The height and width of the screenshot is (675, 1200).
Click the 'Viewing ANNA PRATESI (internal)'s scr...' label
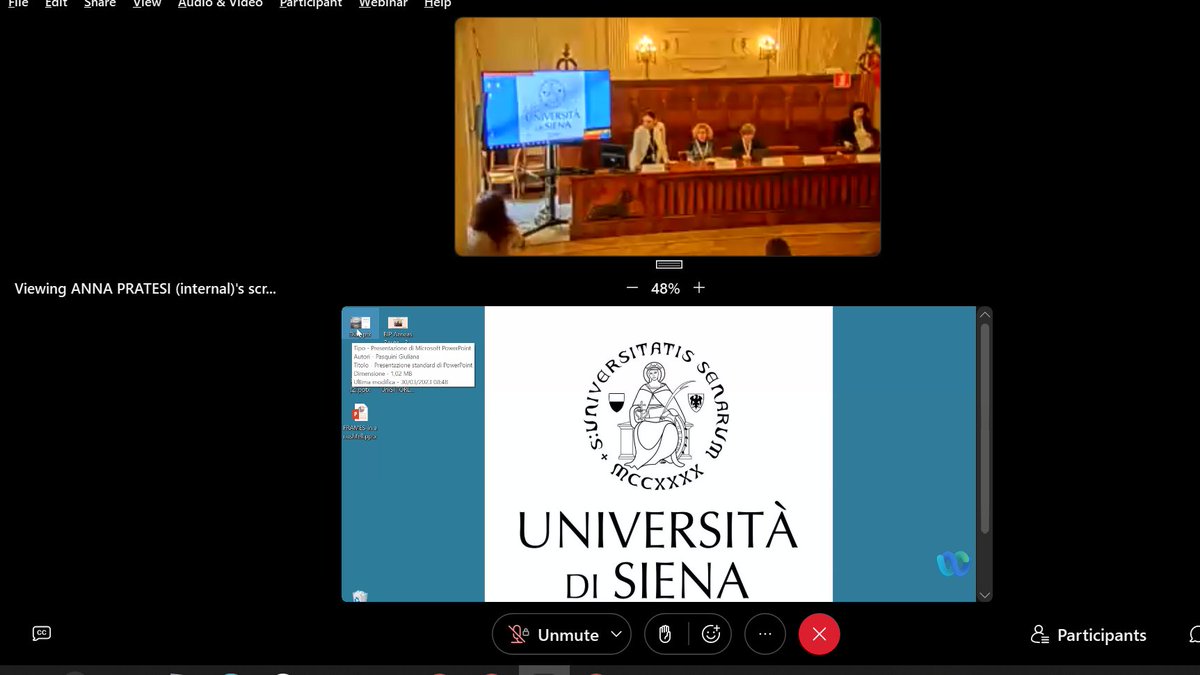pyautogui.click(x=145, y=288)
